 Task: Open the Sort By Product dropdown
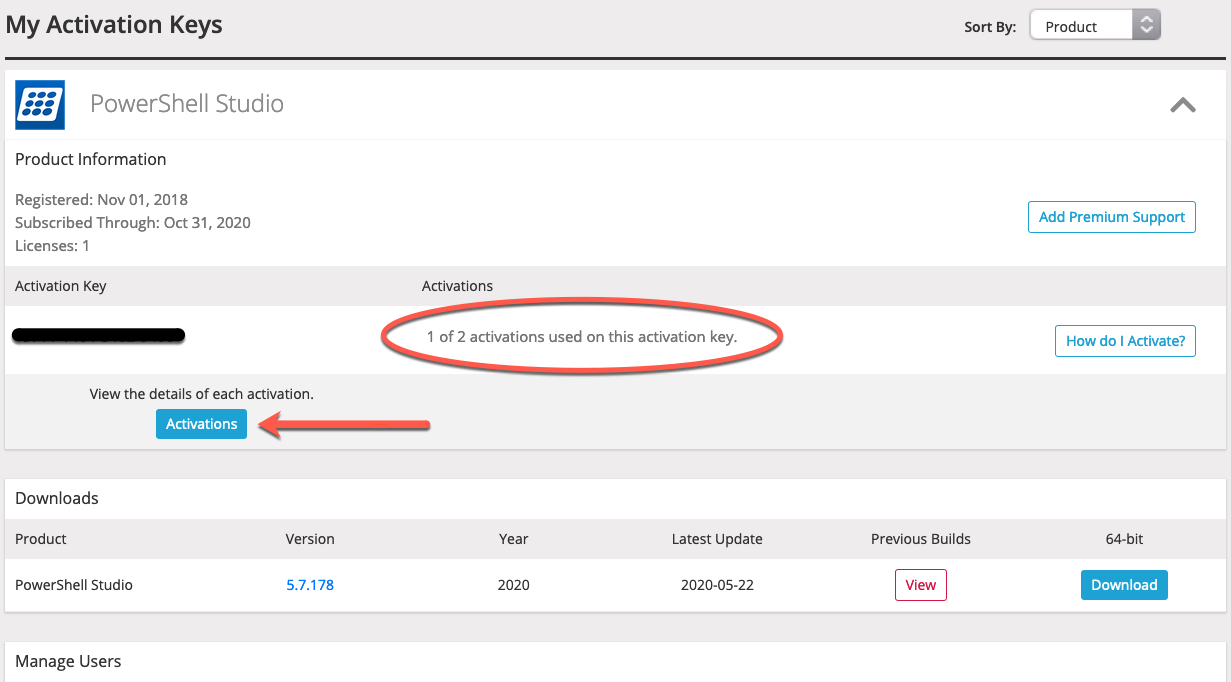point(1095,26)
